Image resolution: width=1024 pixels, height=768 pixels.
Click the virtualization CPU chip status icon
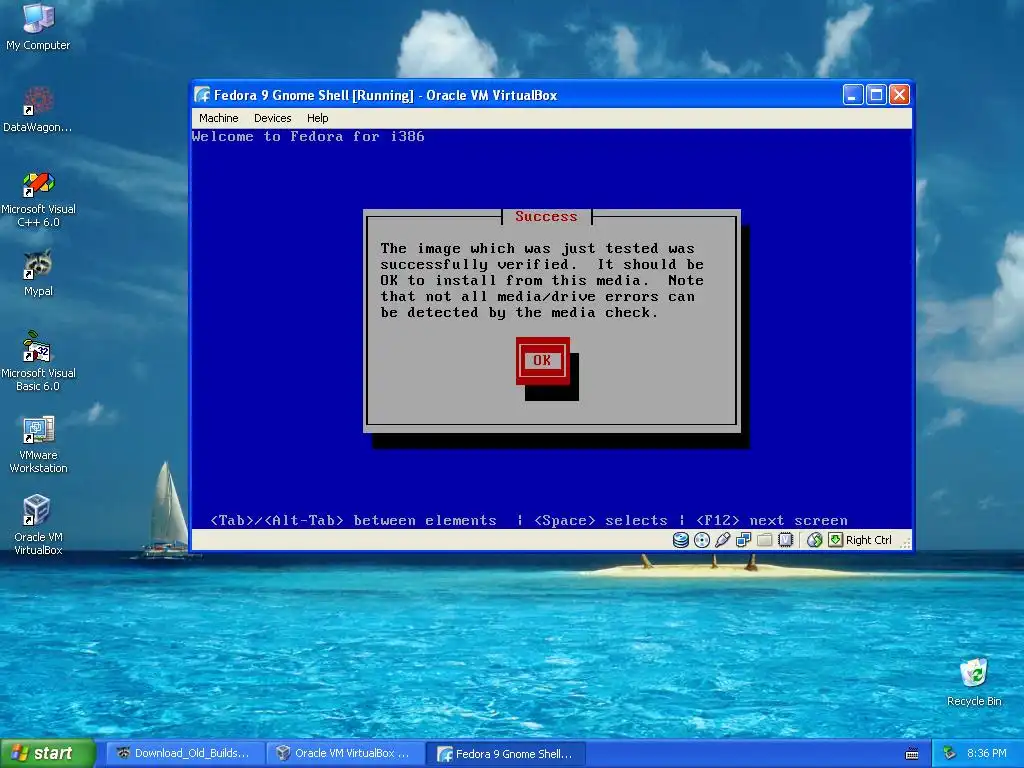(786, 540)
